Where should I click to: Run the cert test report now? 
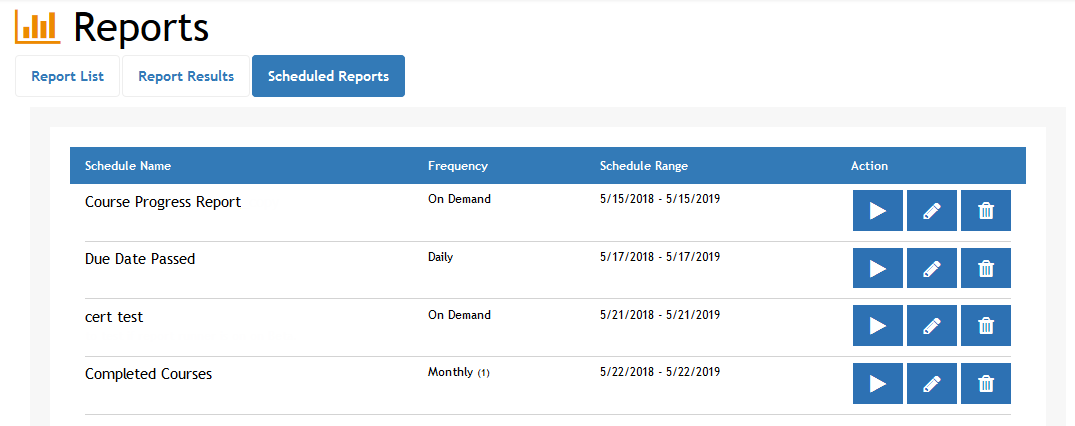point(877,326)
